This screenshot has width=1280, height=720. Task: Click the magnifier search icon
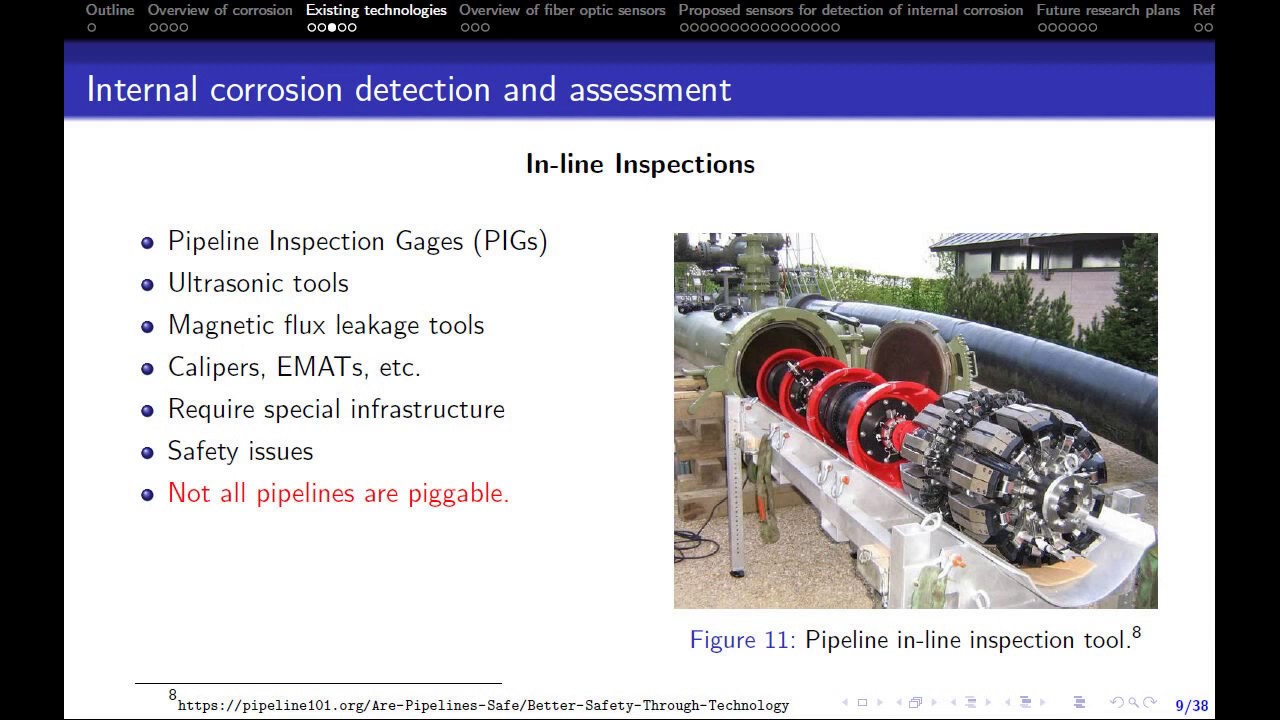(1133, 702)
